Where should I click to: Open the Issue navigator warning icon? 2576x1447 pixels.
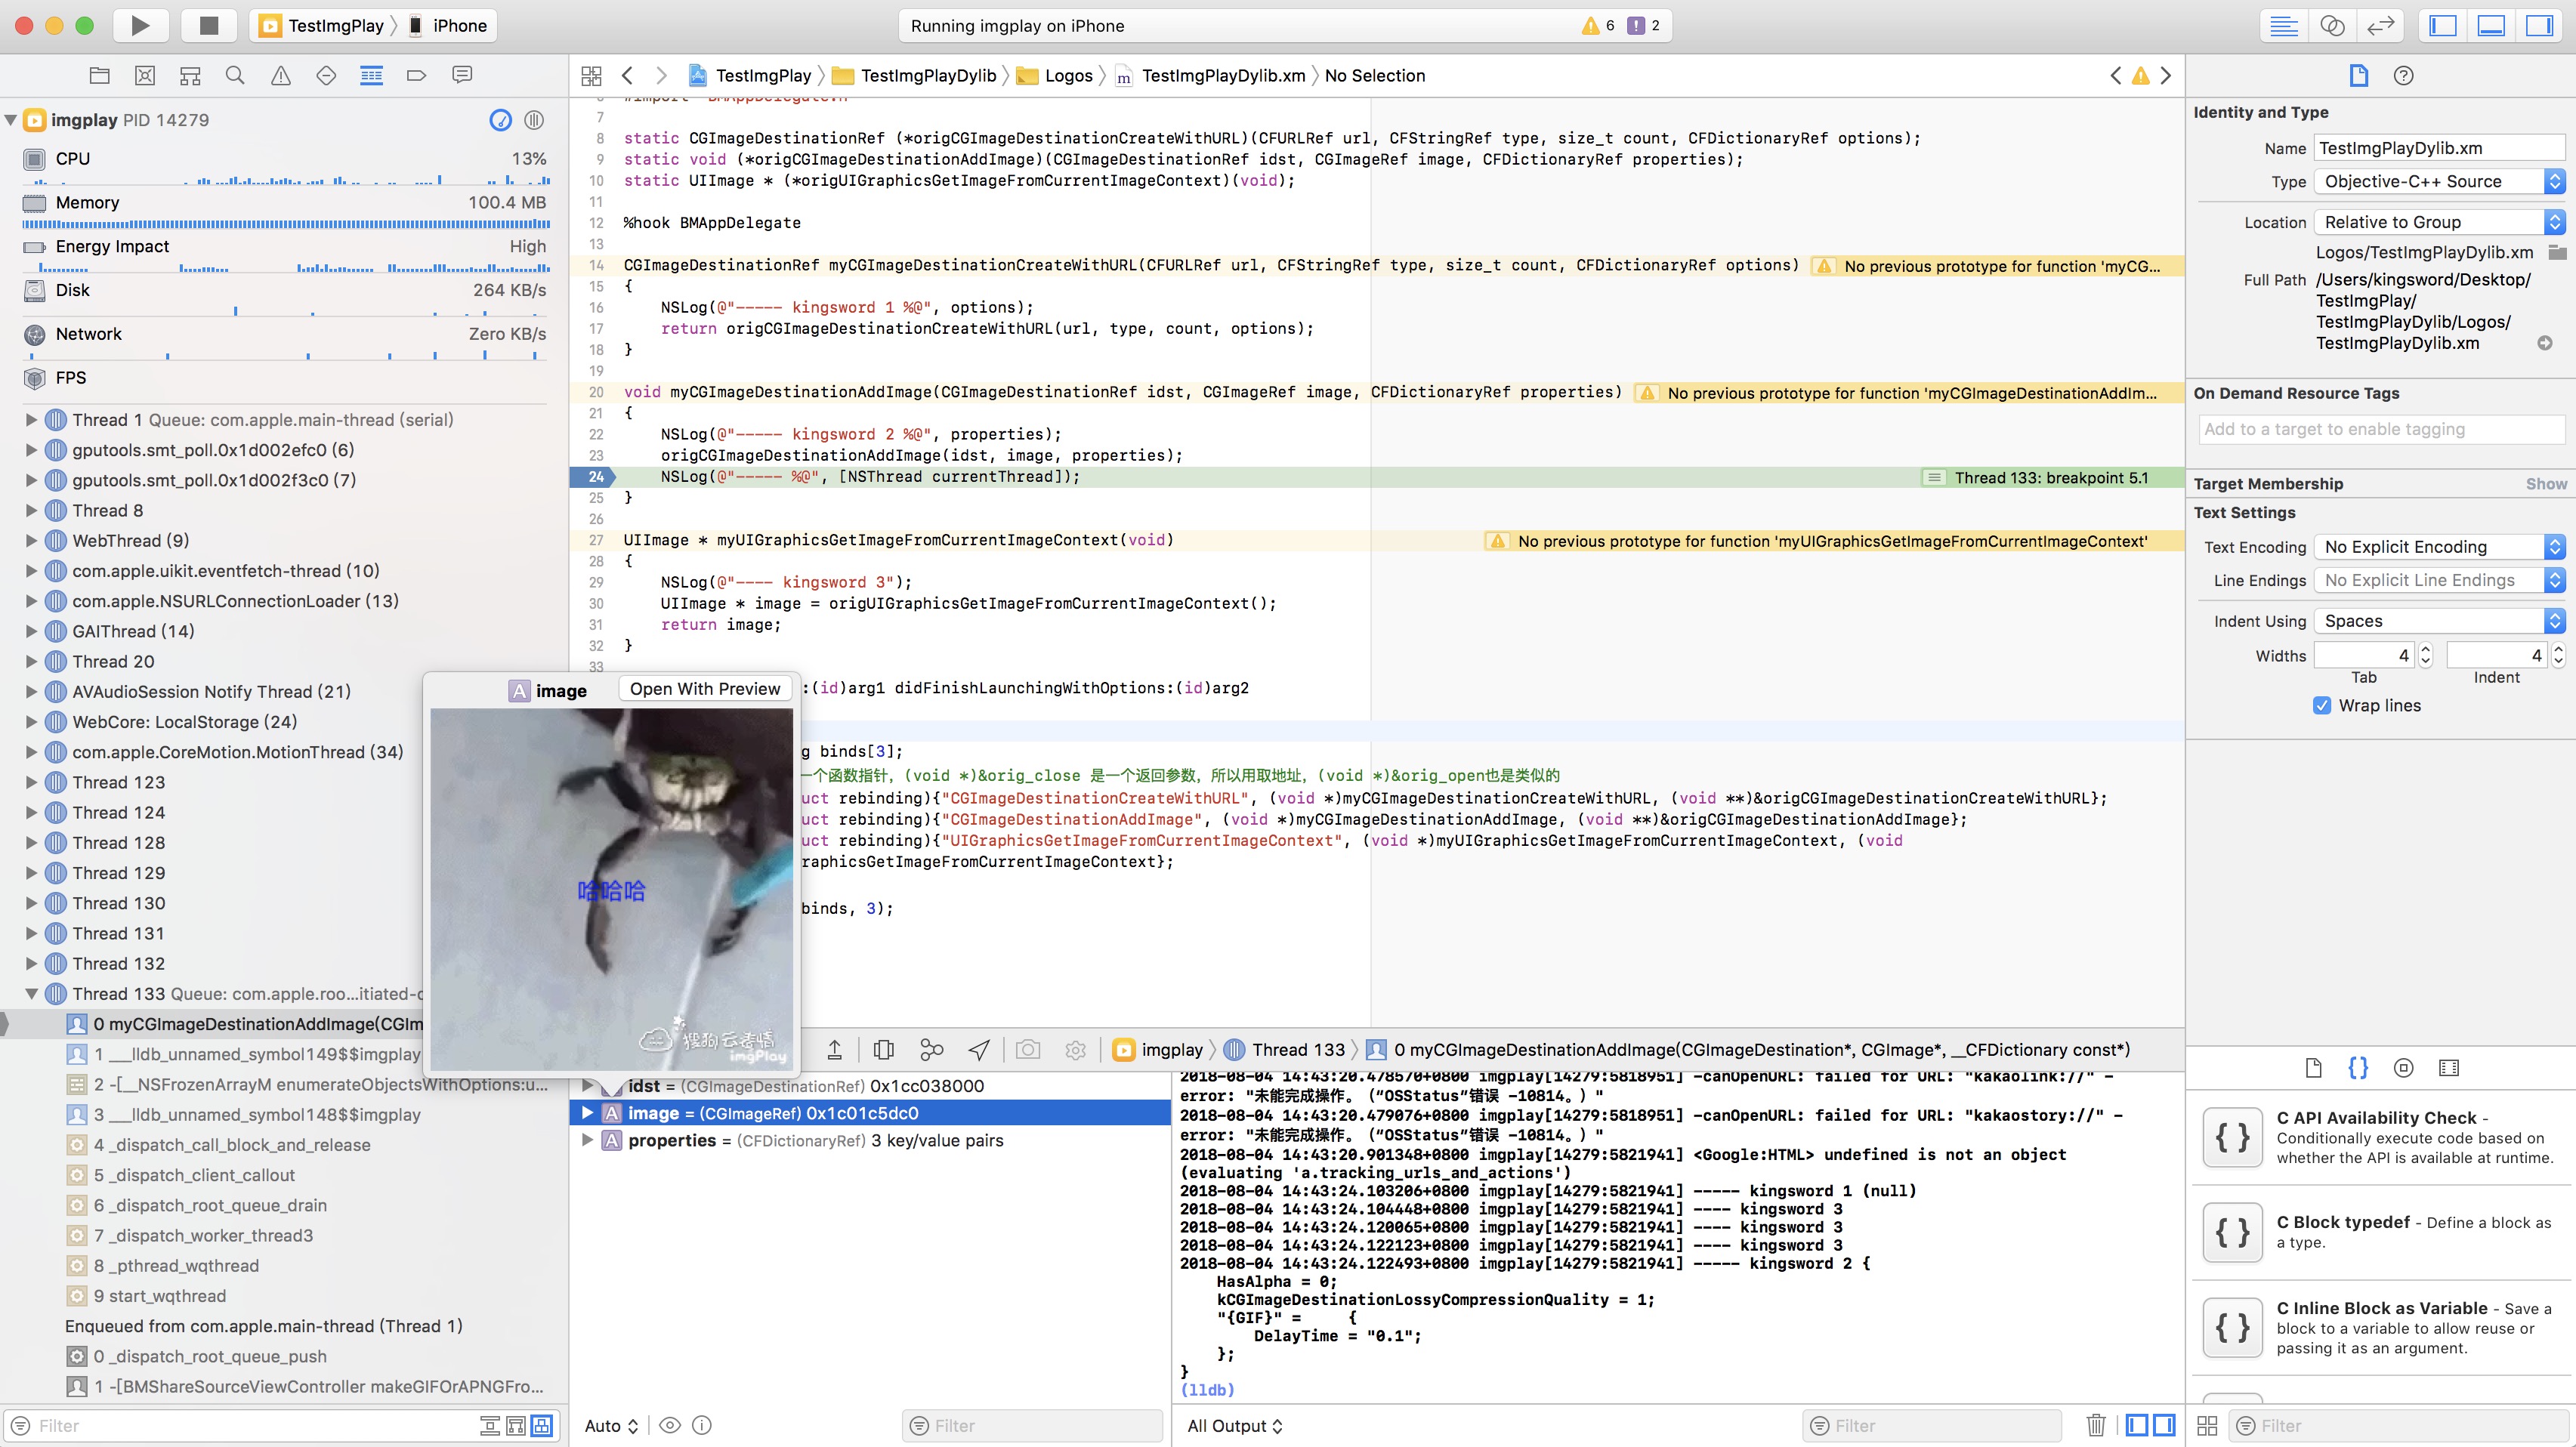pyautogui.click(x=281, y=75)
